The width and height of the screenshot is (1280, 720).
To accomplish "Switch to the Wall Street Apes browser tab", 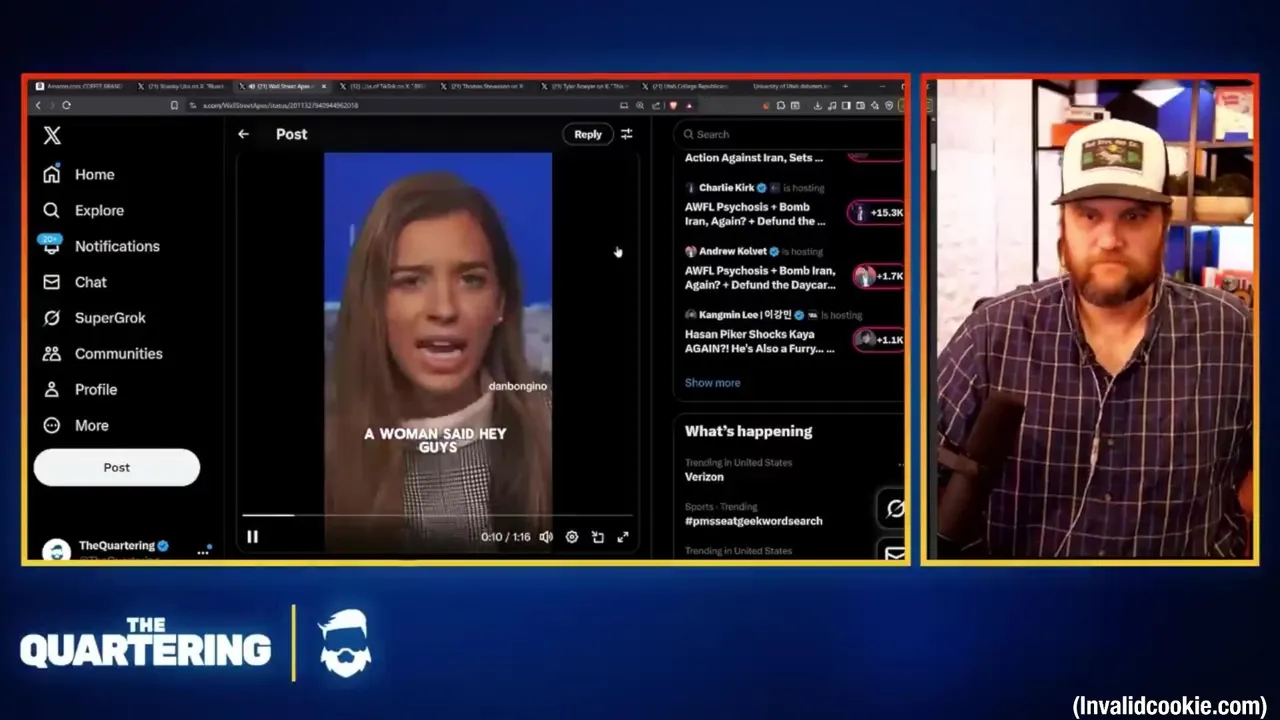I will click(x=281, y=86).
